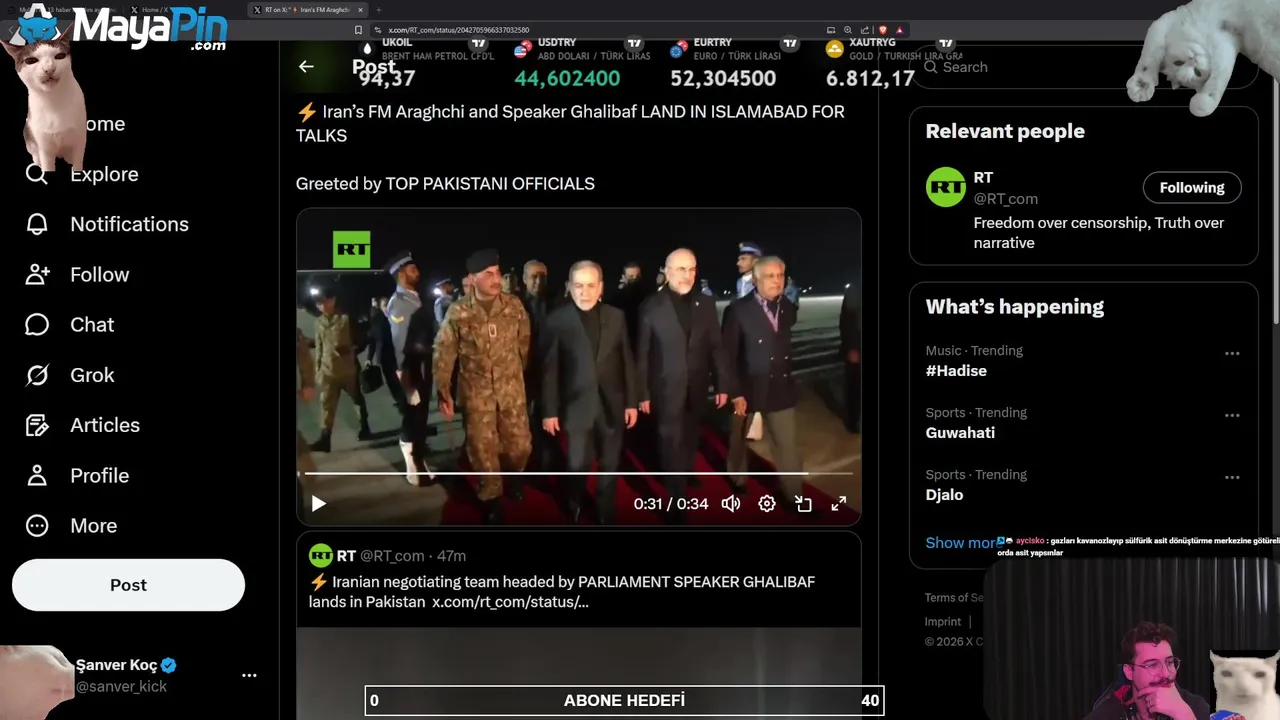Screen dimensions: 1280x720
Task: Open options dots for Guwahati trend
Action: [1232, 415]
